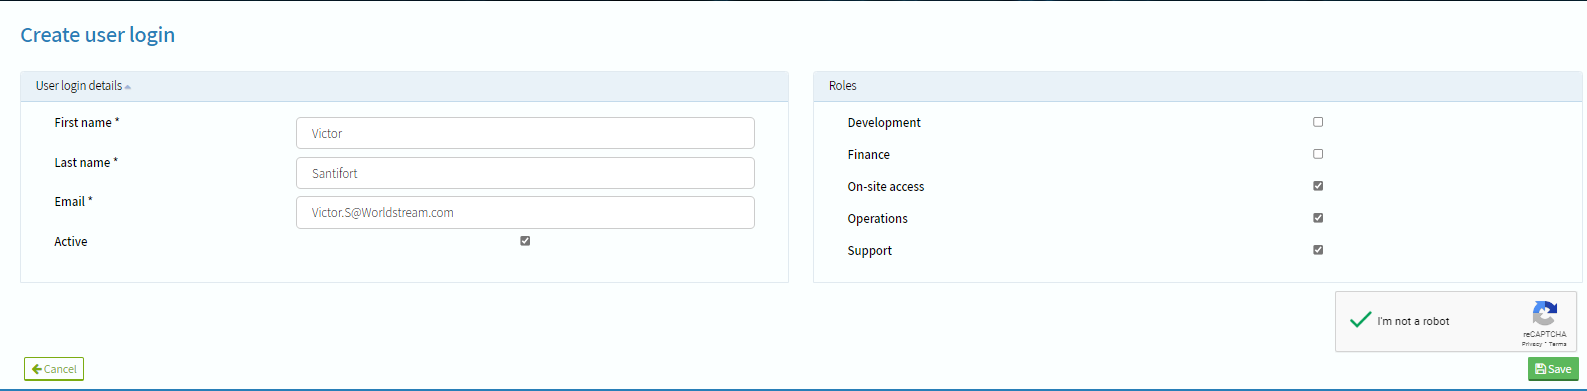The height and width of the screenshot is (391, 1587).
Task: Uncheck the On-site access role
Action: point(1318,186)
